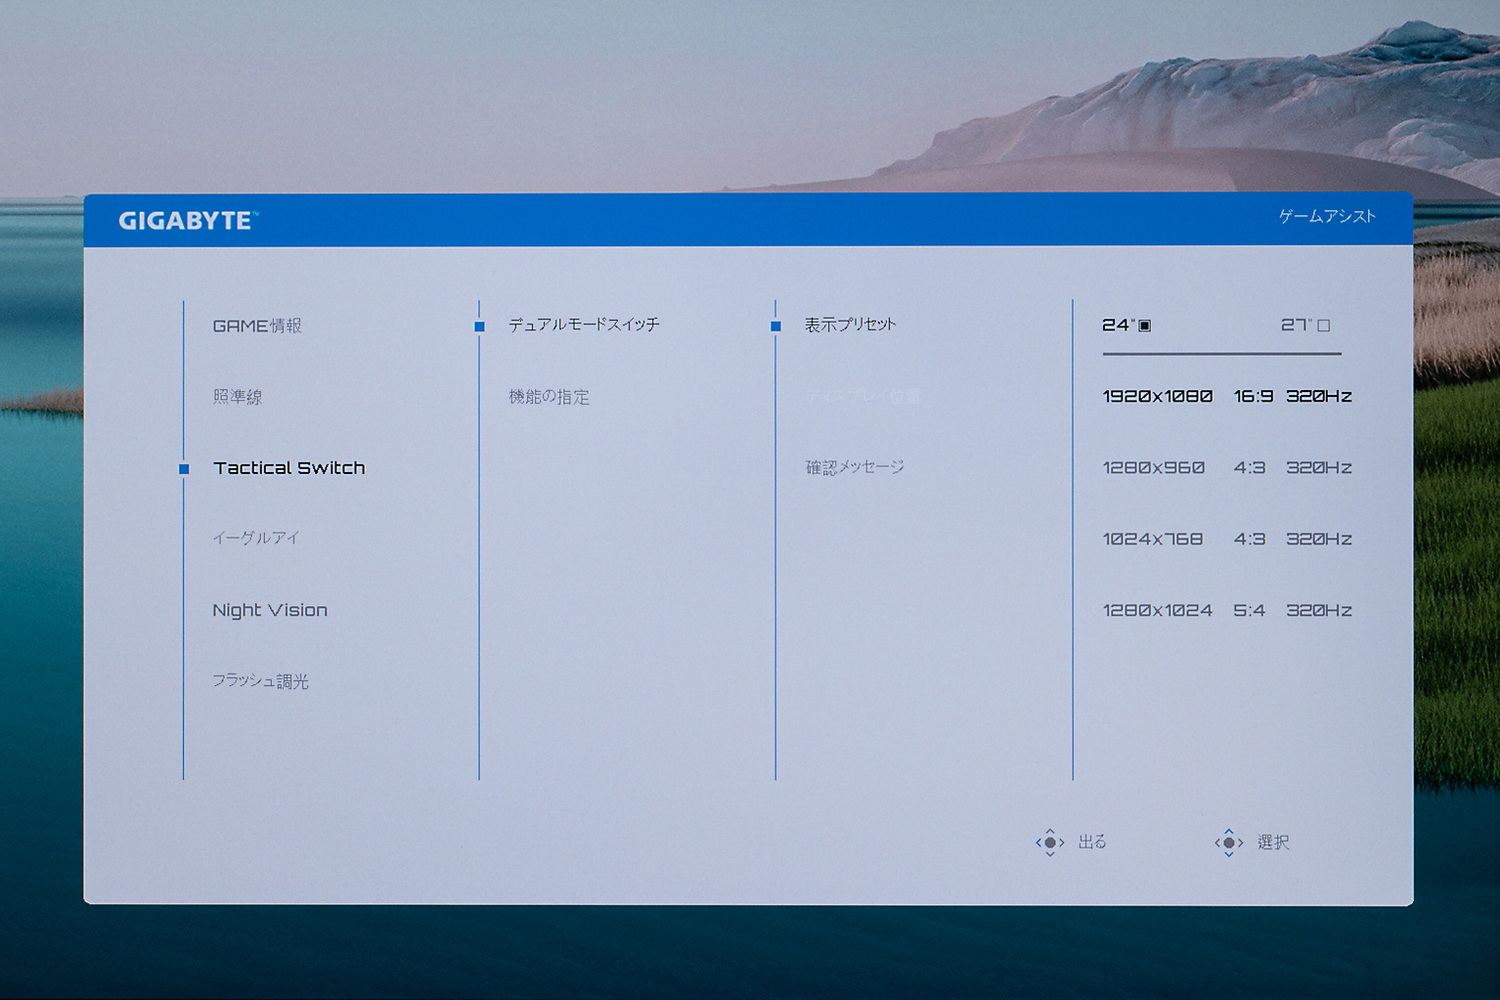Click the GIGABYTE logo in the header
1500x1000 pixels.
[188, 221]
